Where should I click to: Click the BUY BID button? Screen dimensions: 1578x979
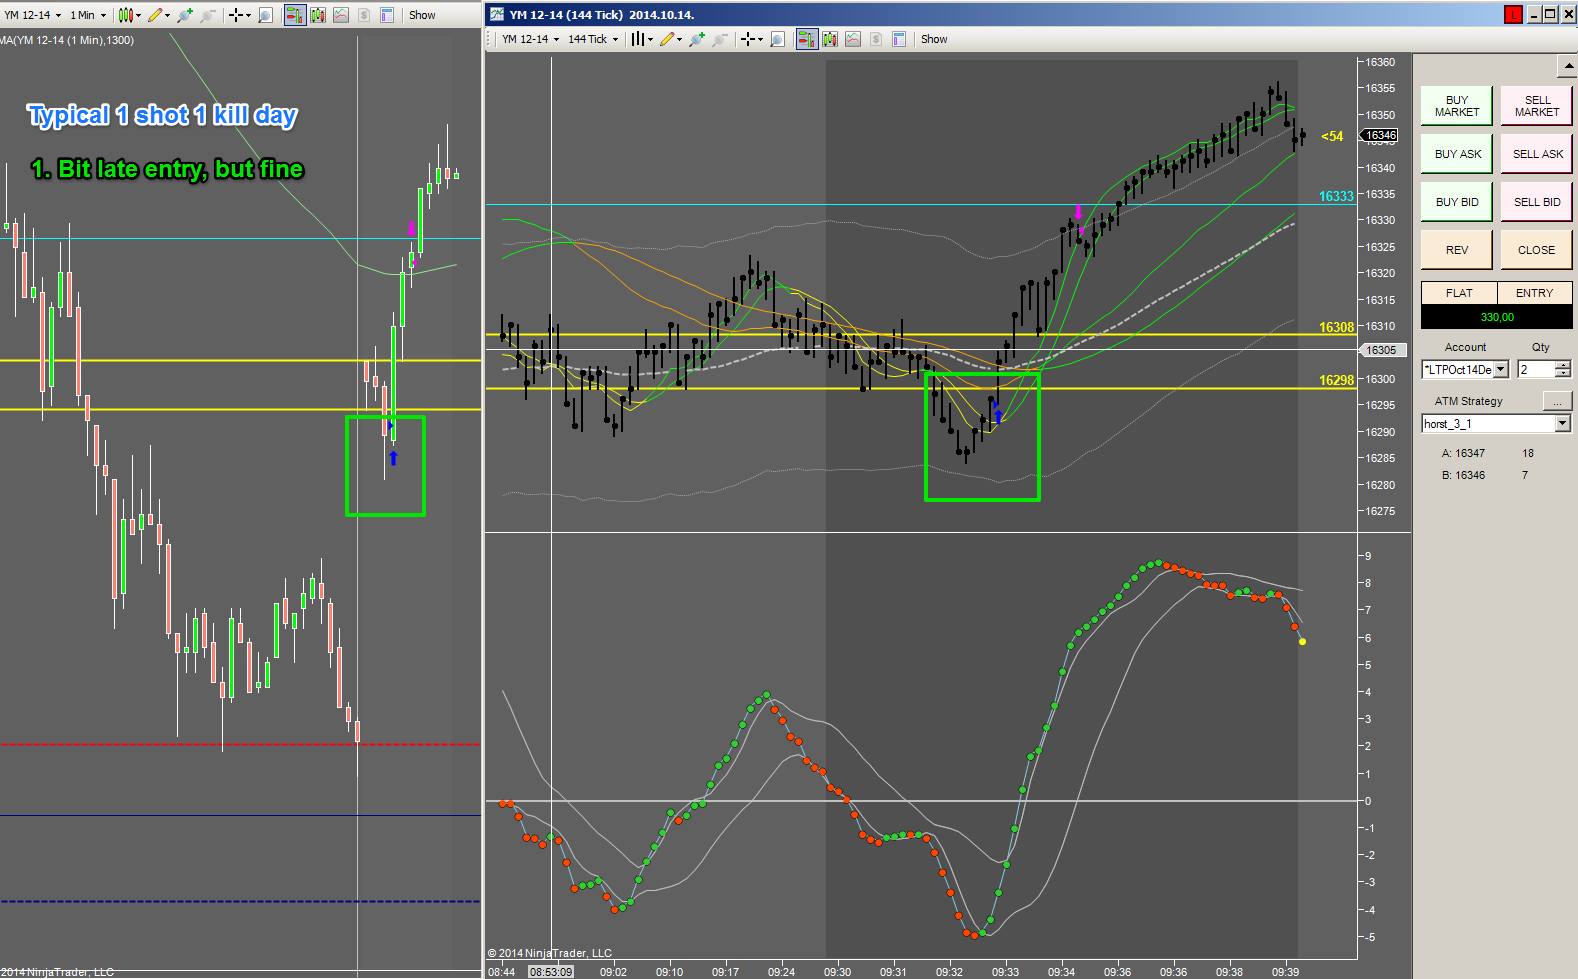tap(1457, 202)
